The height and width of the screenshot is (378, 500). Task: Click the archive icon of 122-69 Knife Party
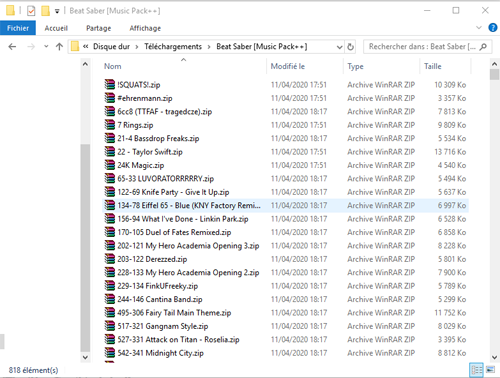(x=110, y=192)
